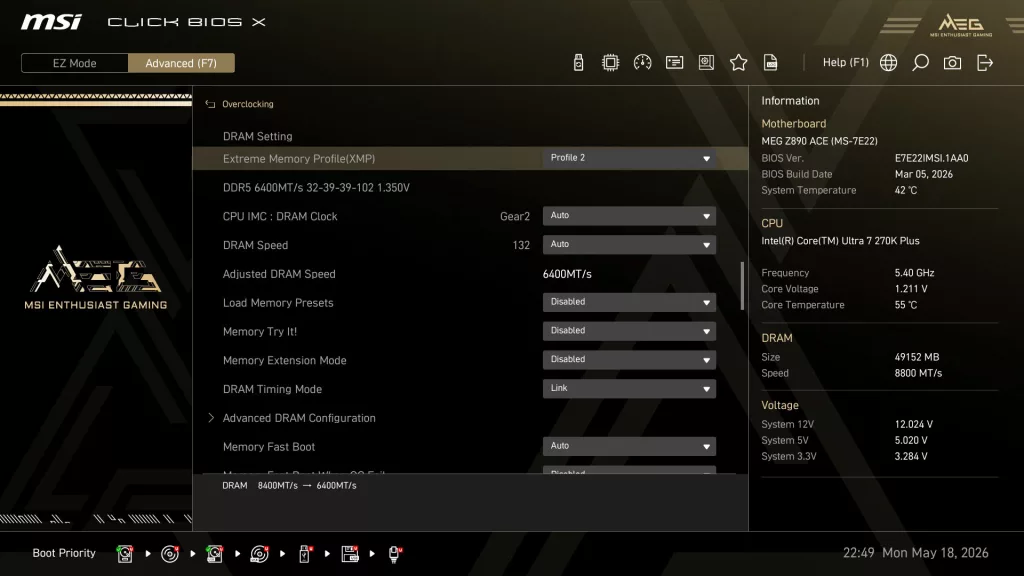
Task: Open the DRAM Speed Auto dropdown
Action: point(629,244)
